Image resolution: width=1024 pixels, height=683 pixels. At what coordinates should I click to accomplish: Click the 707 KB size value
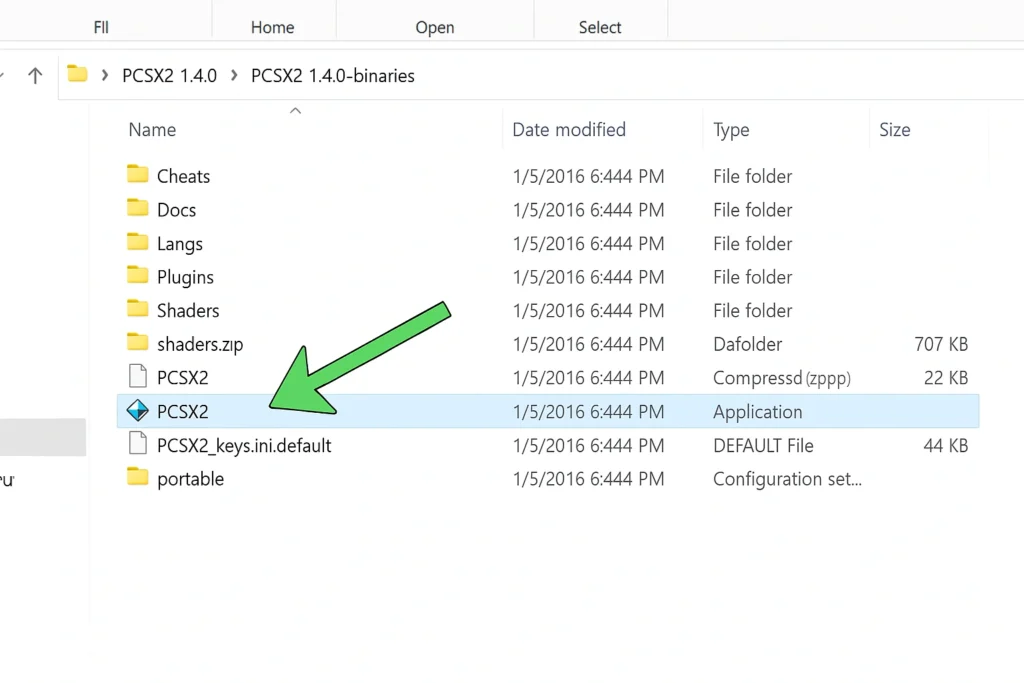(x=941, y=345)
